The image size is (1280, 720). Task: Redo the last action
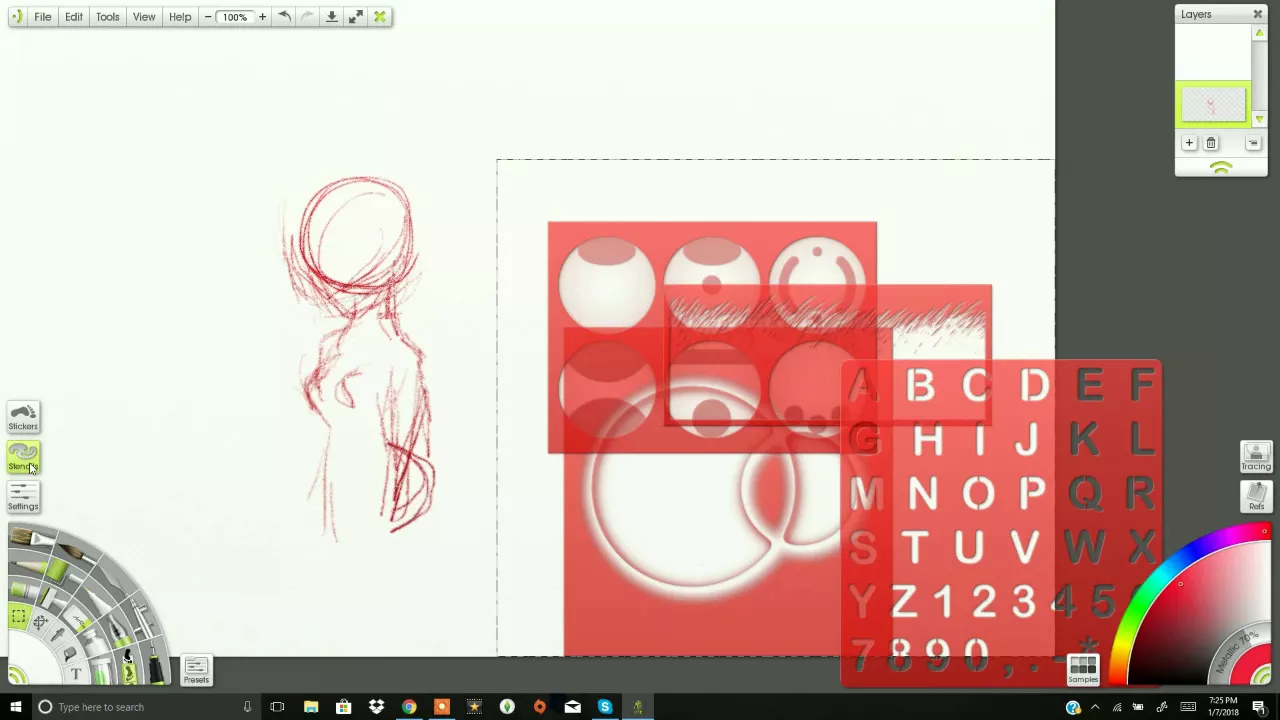pyautogui.click(x=307, y=17)
